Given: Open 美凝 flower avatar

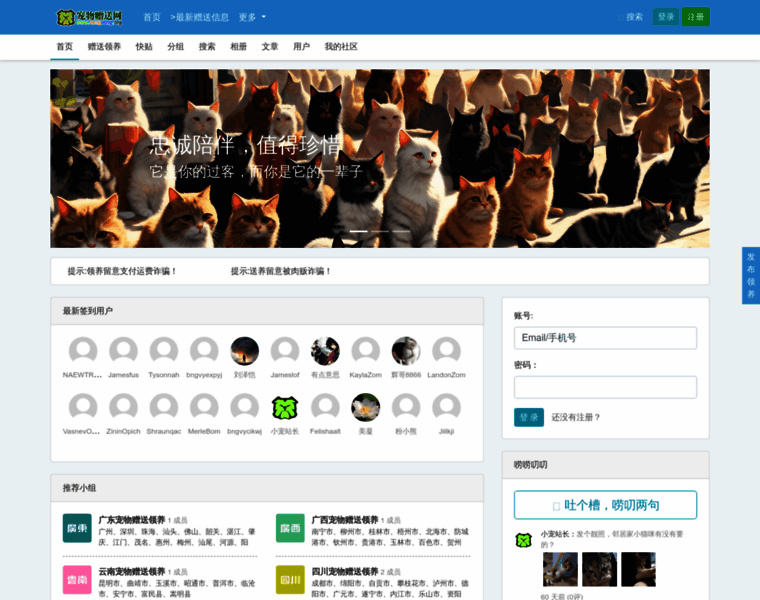Looking at the screenshot, I should tap(365, 408).
